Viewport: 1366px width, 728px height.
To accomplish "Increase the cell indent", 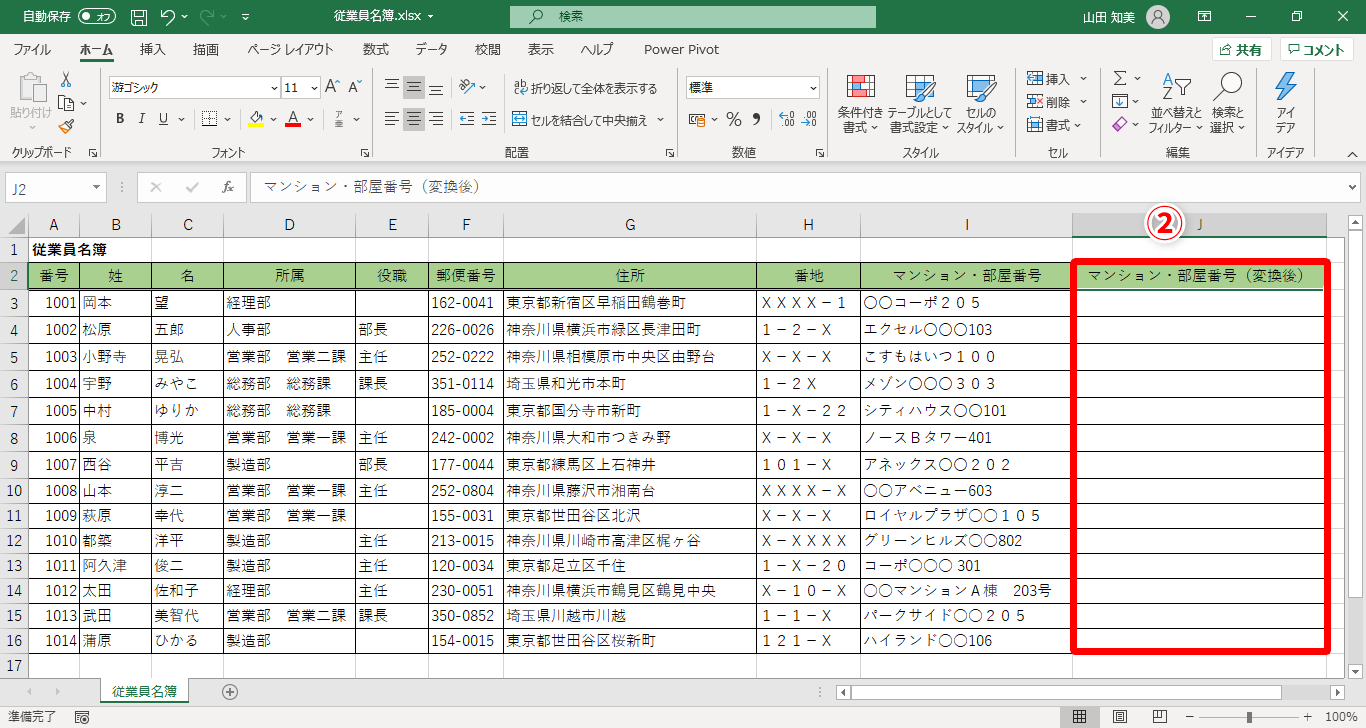I will click(490, 119).
